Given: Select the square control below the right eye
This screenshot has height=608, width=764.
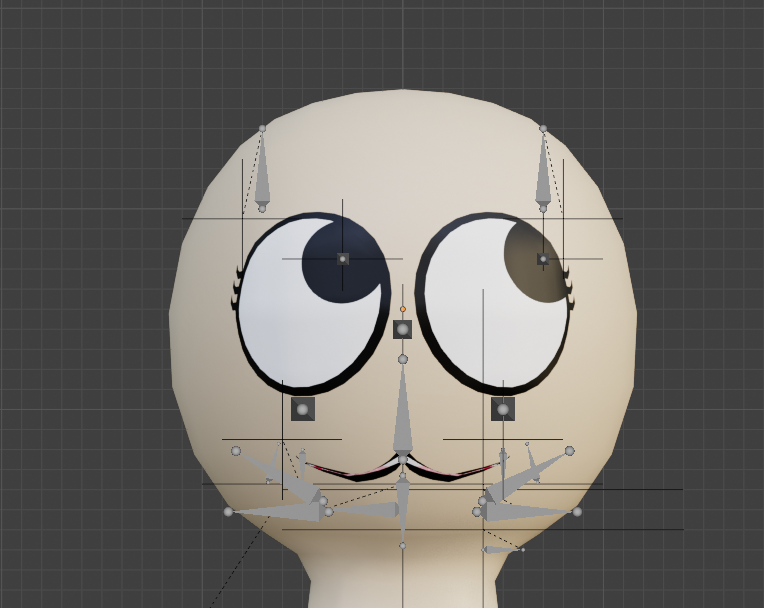Looking at the screenshot, I should click(503, 409).
